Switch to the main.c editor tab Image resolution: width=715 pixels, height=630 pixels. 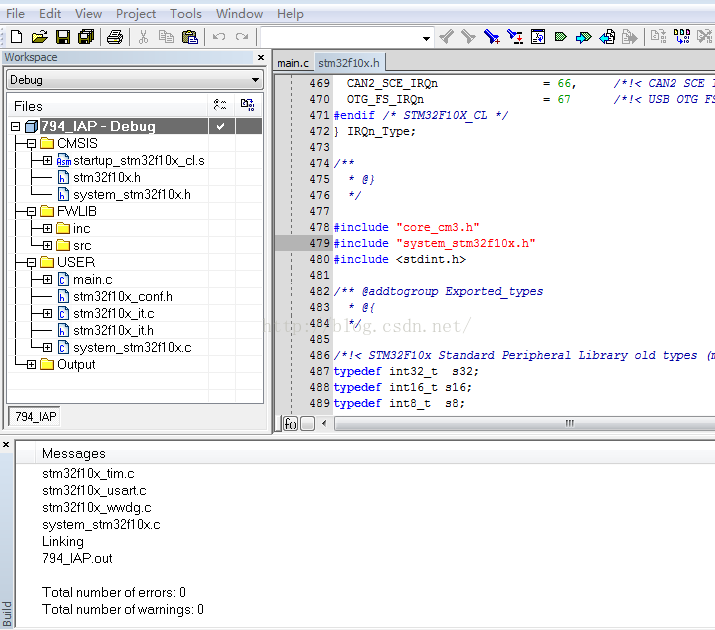click(x=293, y=63)
